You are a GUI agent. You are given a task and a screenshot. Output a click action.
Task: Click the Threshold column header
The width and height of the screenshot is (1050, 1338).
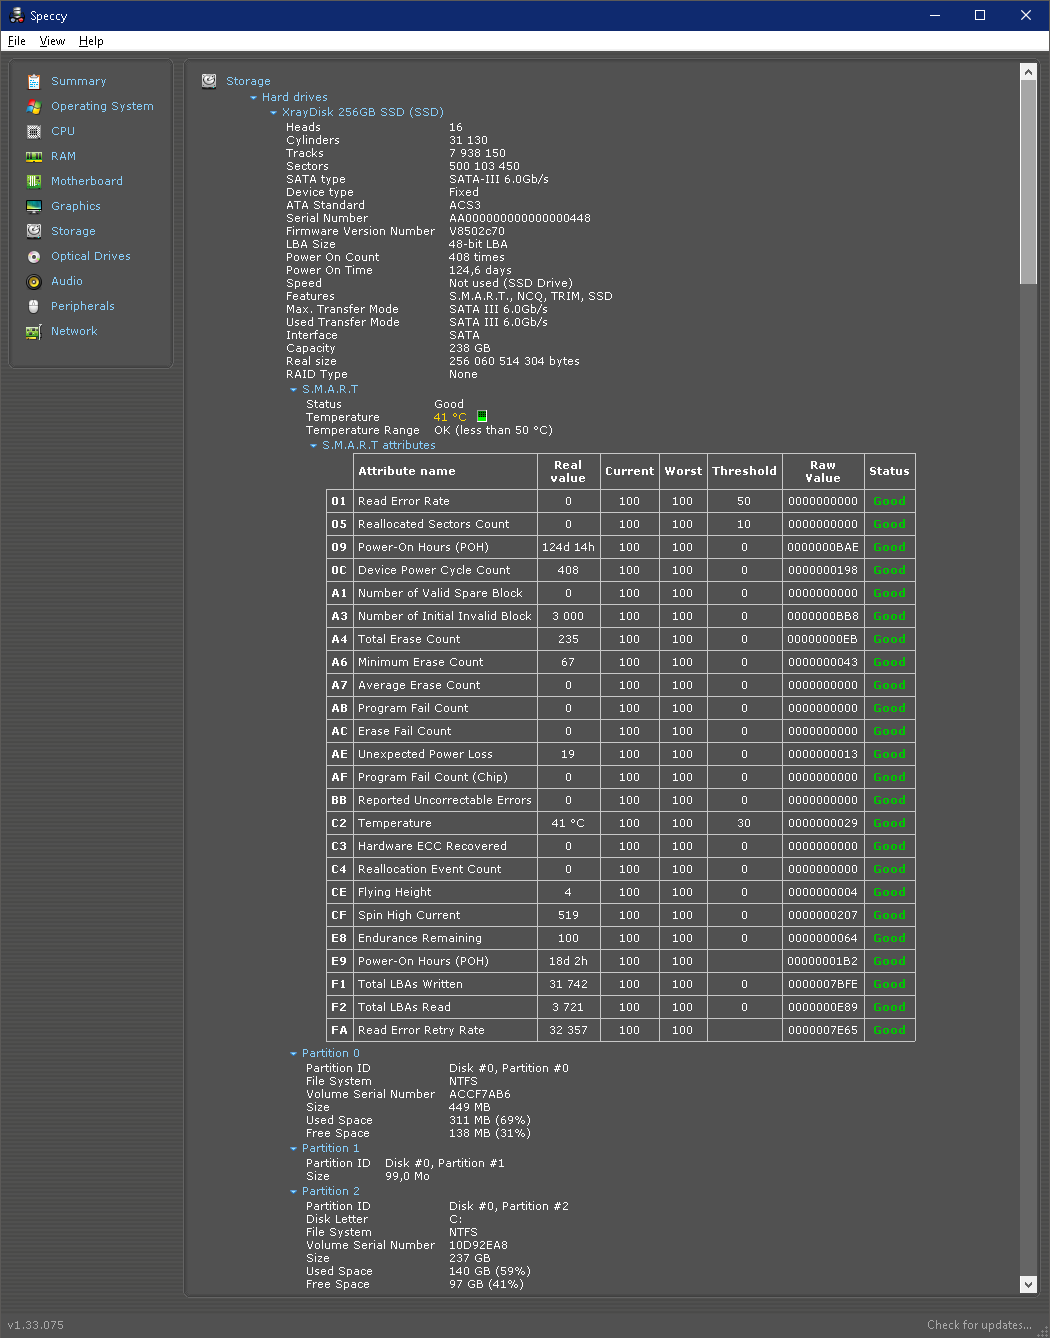click(744, 471)
